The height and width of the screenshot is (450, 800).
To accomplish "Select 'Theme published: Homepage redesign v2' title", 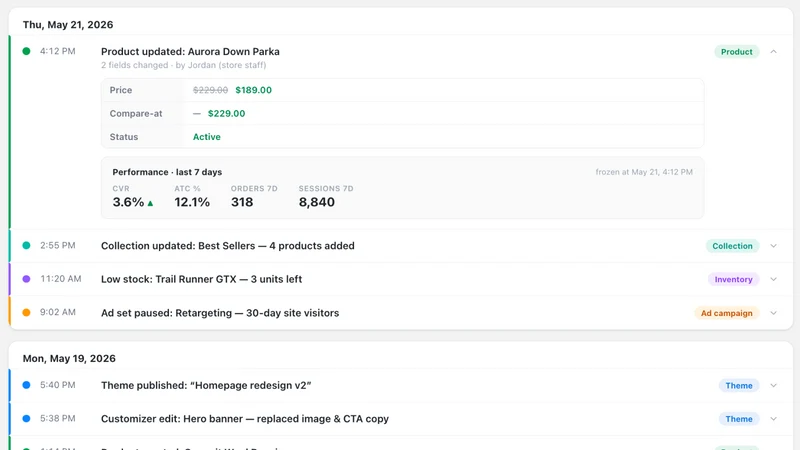I will 206,385.
